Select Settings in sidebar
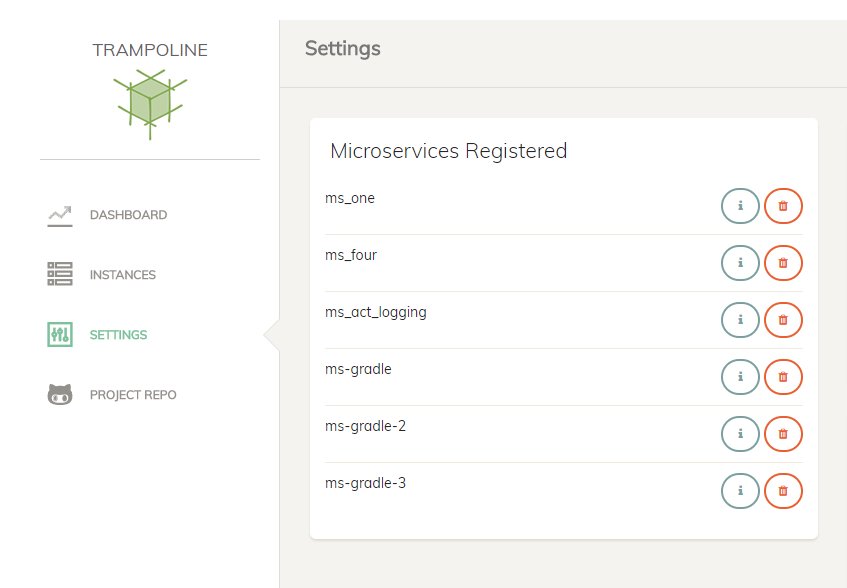847x588 pixels. 118,335
